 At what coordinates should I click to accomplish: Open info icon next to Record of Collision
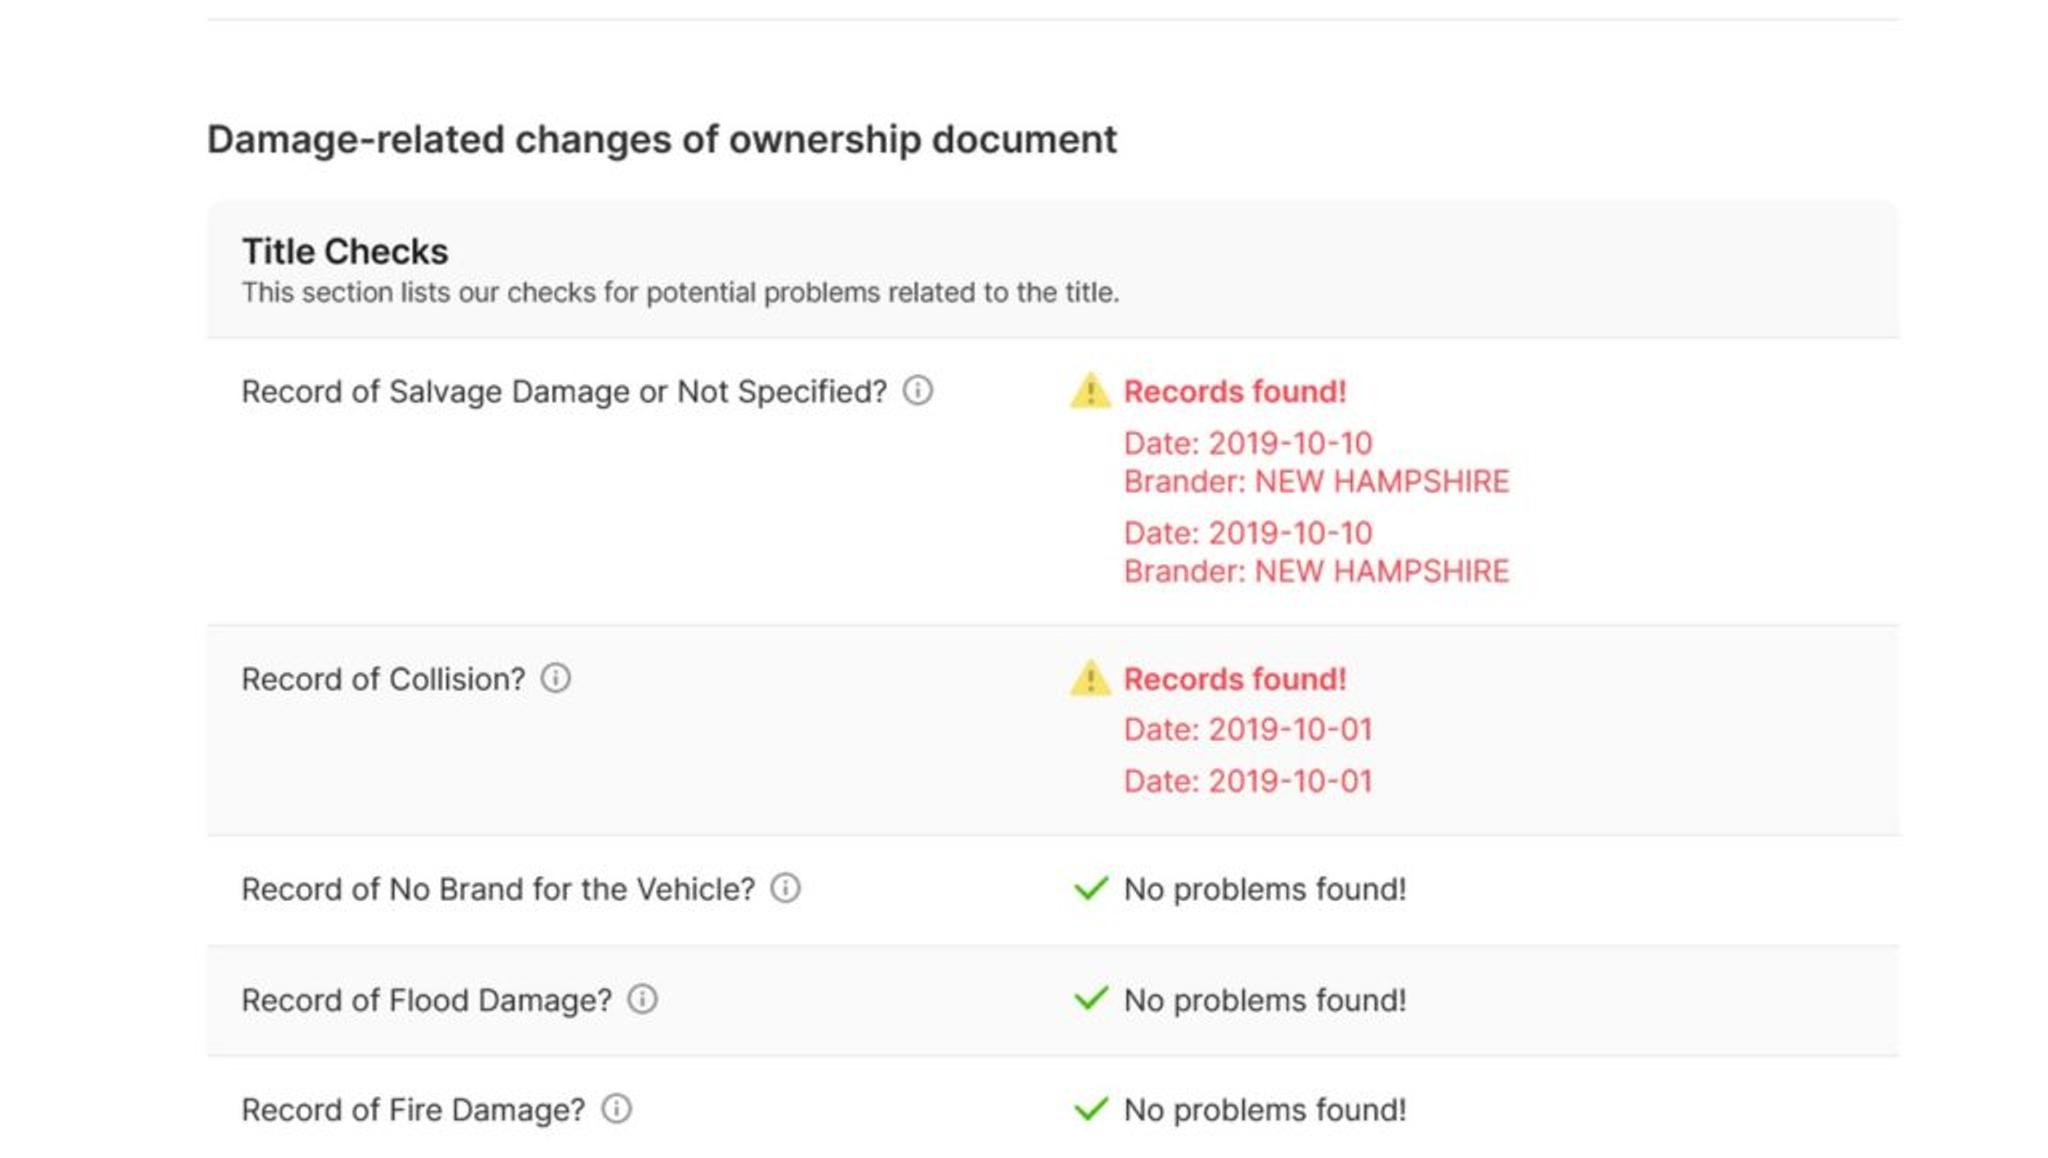click(x=556, y=679)
